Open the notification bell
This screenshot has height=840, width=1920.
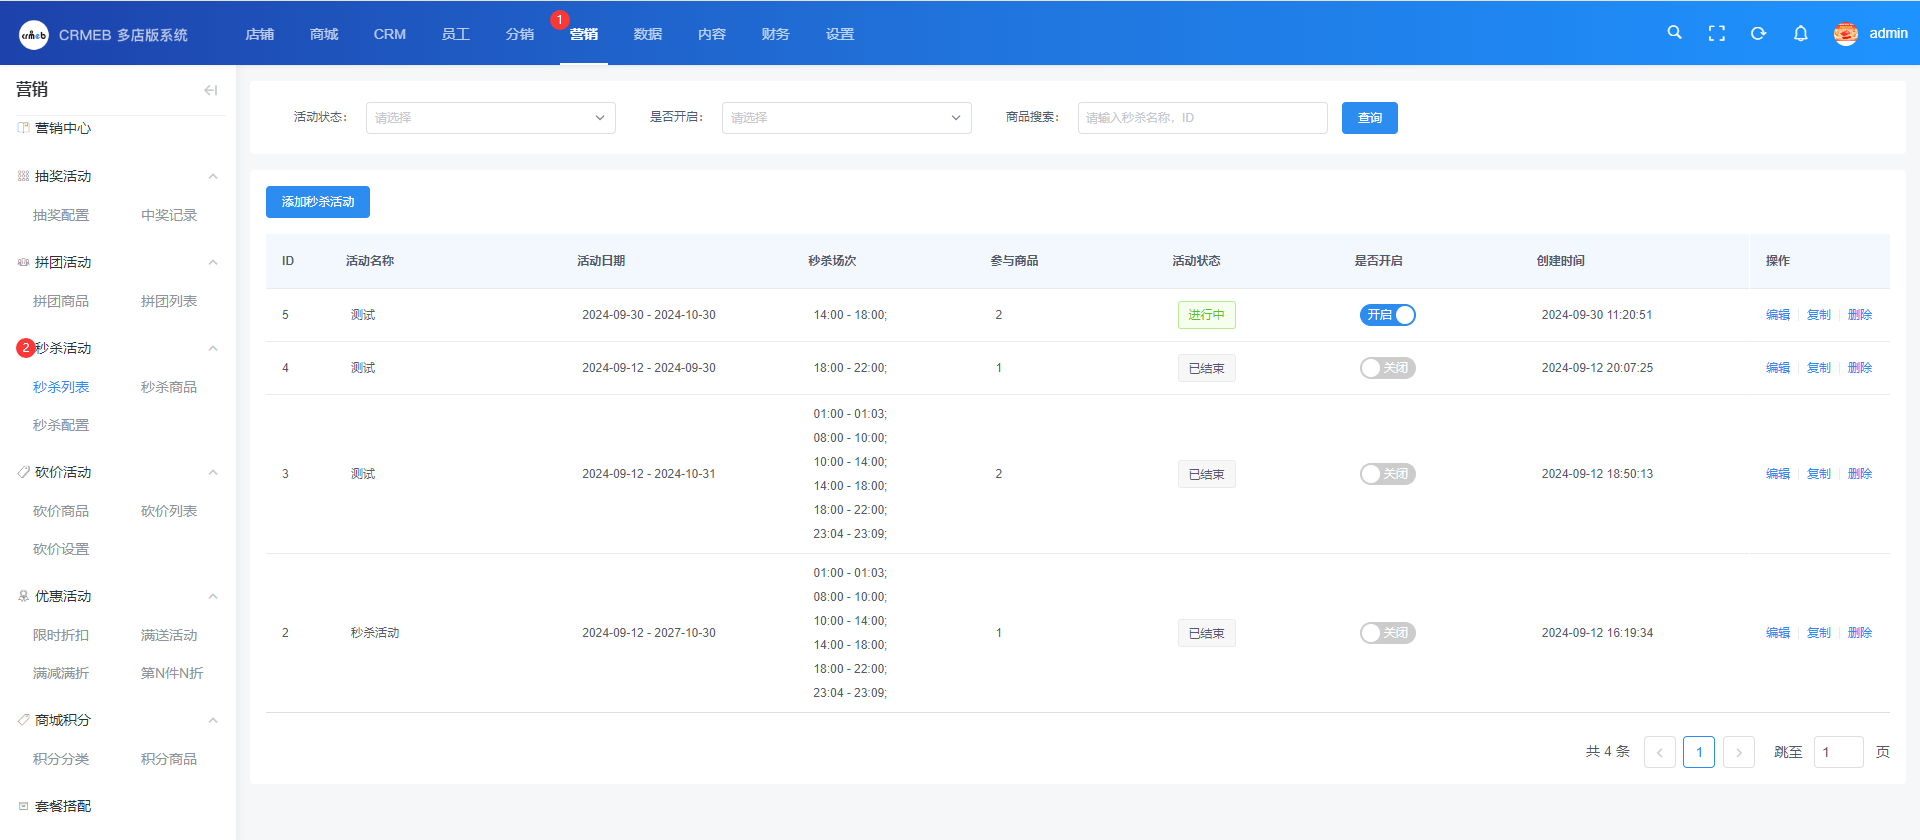tap(1800, 33)
